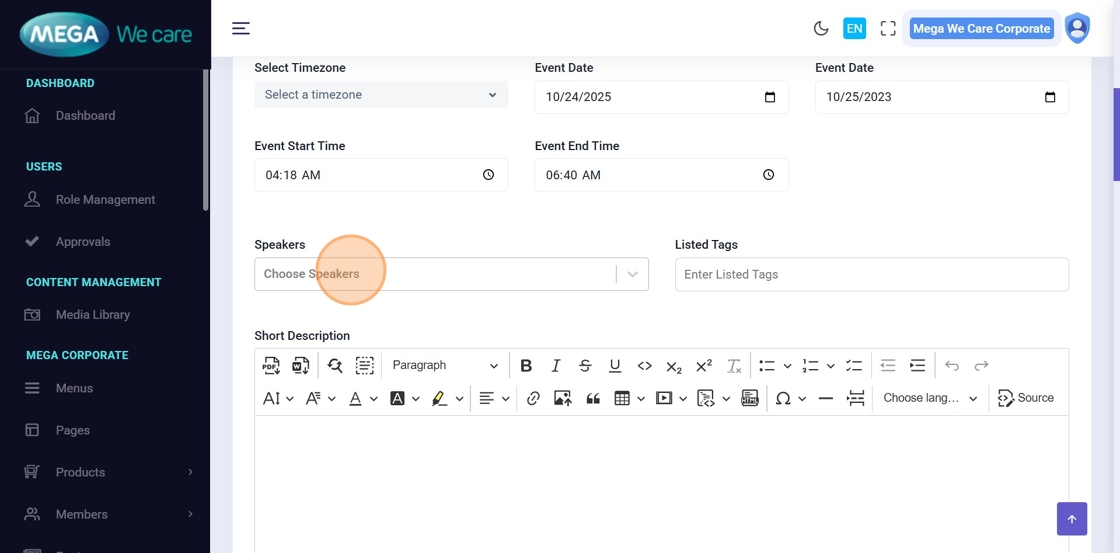Toggle fullscreen mode in the header
Screen dimensions: 1120x553
click(x=888, y=29)
